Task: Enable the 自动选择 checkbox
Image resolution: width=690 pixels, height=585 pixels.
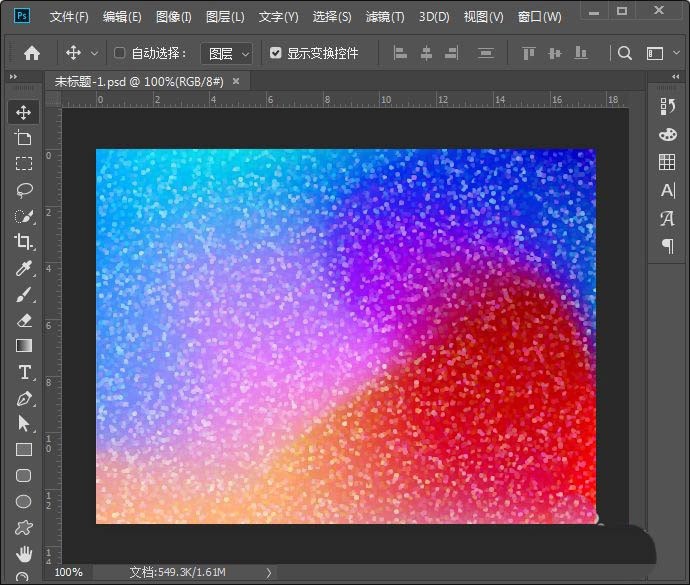Action: (120, 53)
